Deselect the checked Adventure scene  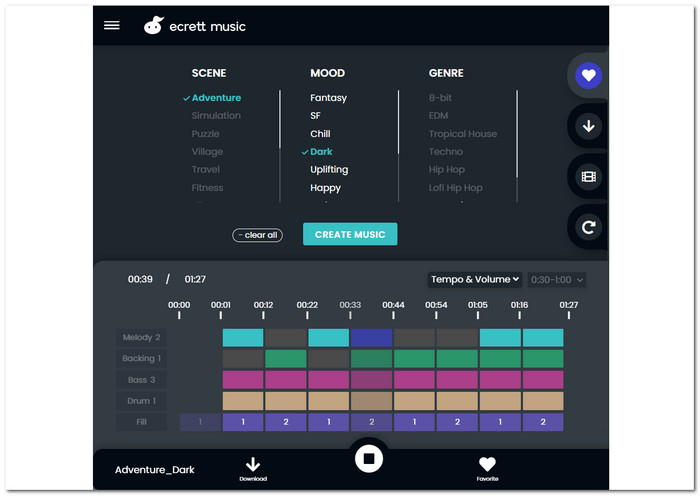point(216,98)
